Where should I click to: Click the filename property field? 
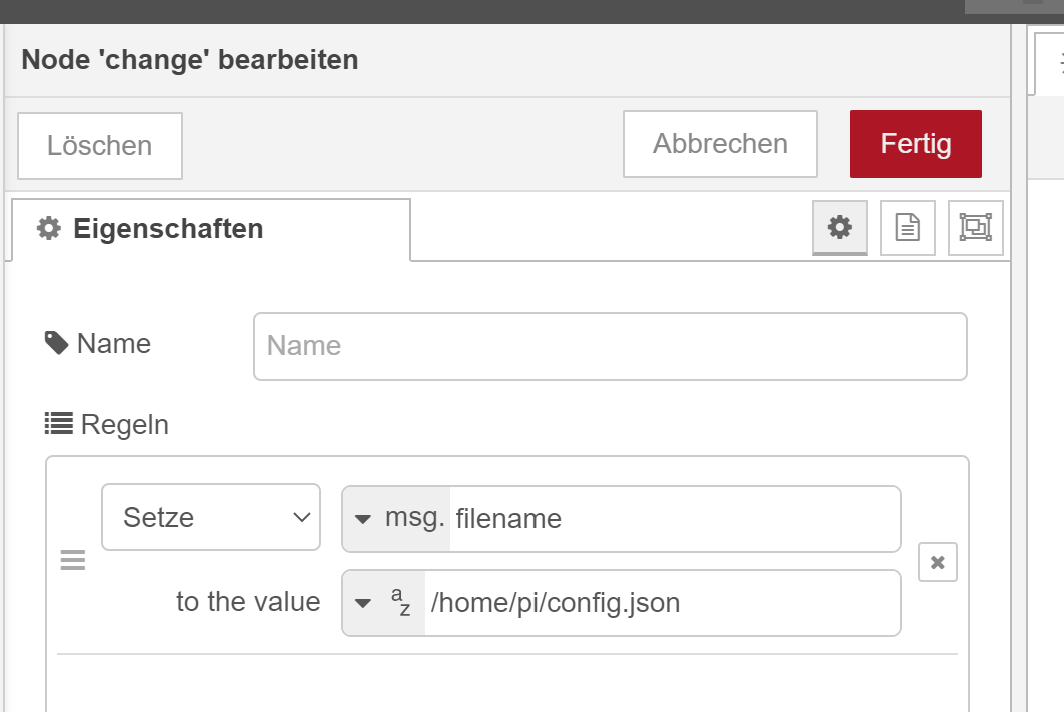click(672, 518)
